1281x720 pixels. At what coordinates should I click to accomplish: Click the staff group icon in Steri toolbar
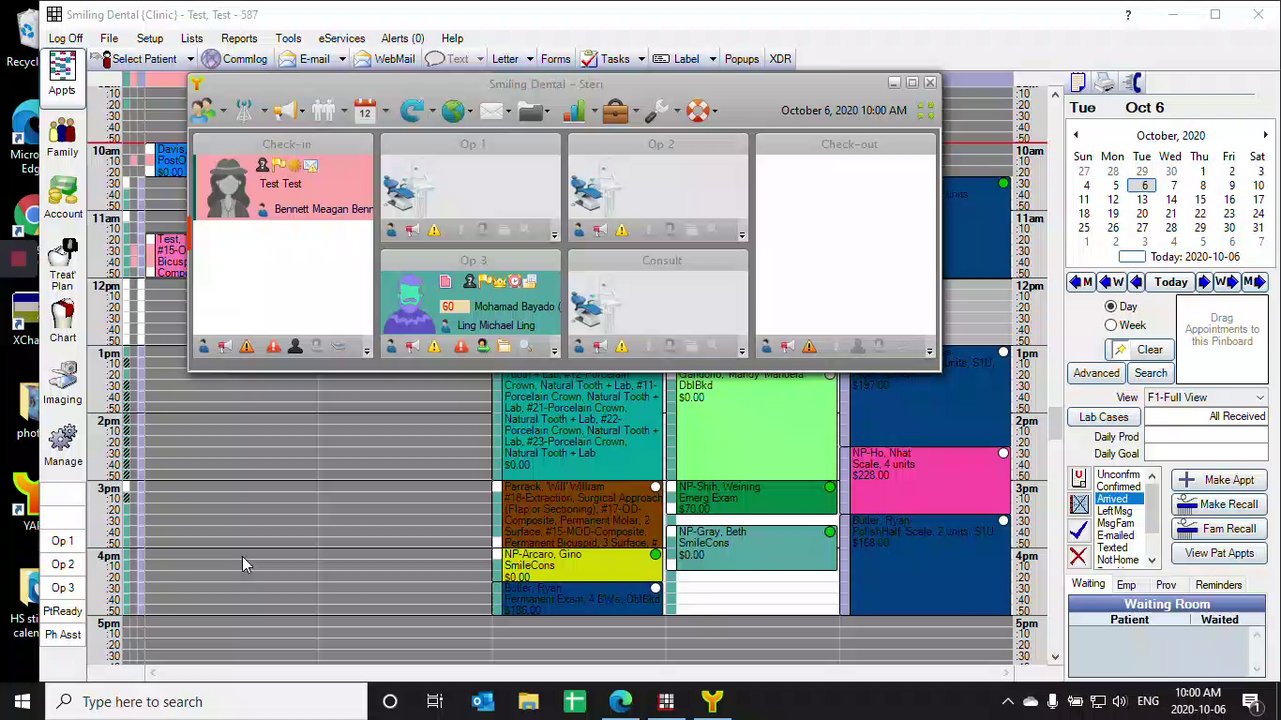pos(323,111)
